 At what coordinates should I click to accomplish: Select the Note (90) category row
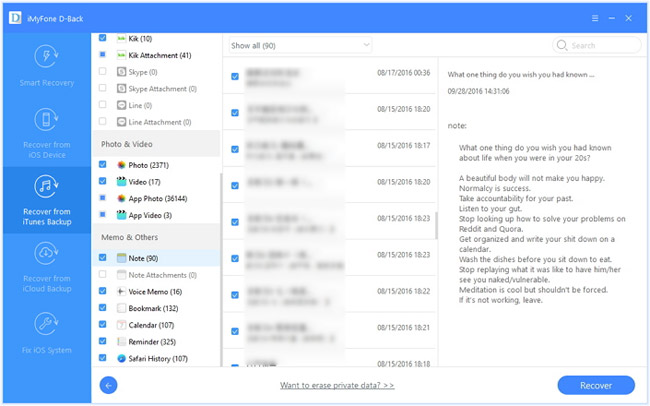[x=157, y=258]
